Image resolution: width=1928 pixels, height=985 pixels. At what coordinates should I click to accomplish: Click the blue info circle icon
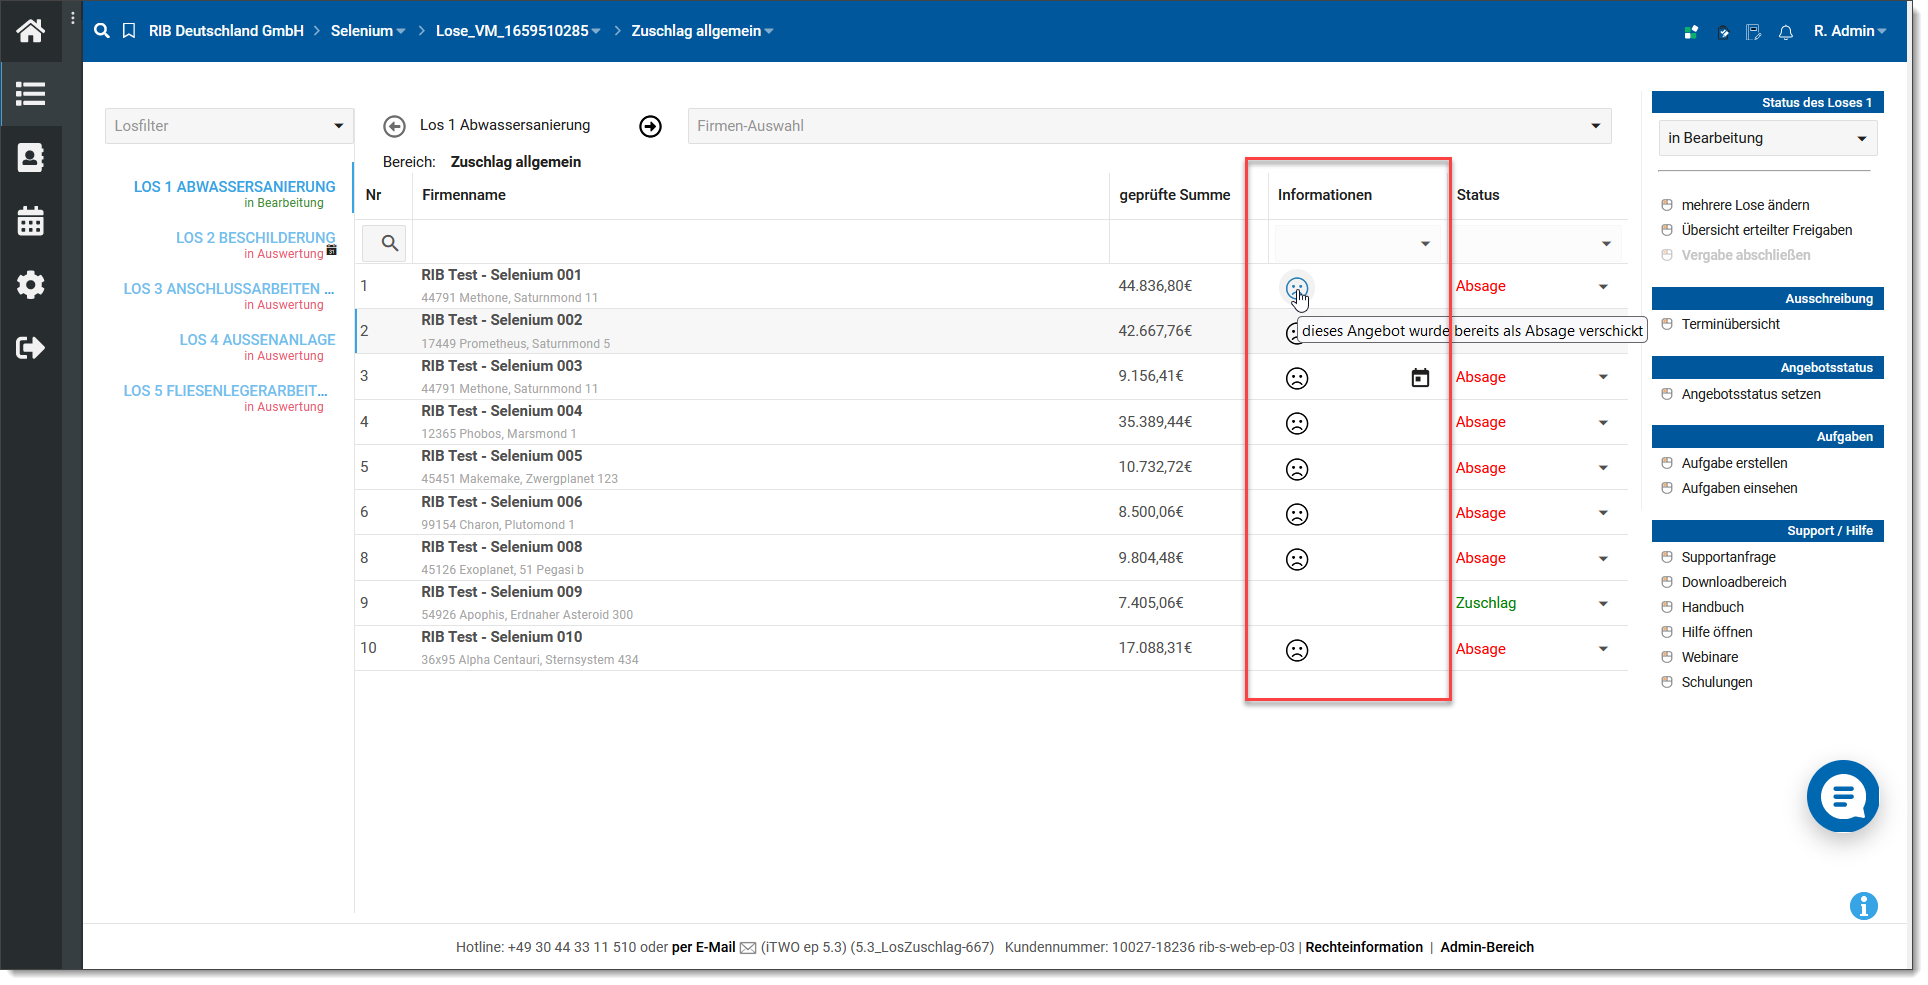[x=1863, y=906]
